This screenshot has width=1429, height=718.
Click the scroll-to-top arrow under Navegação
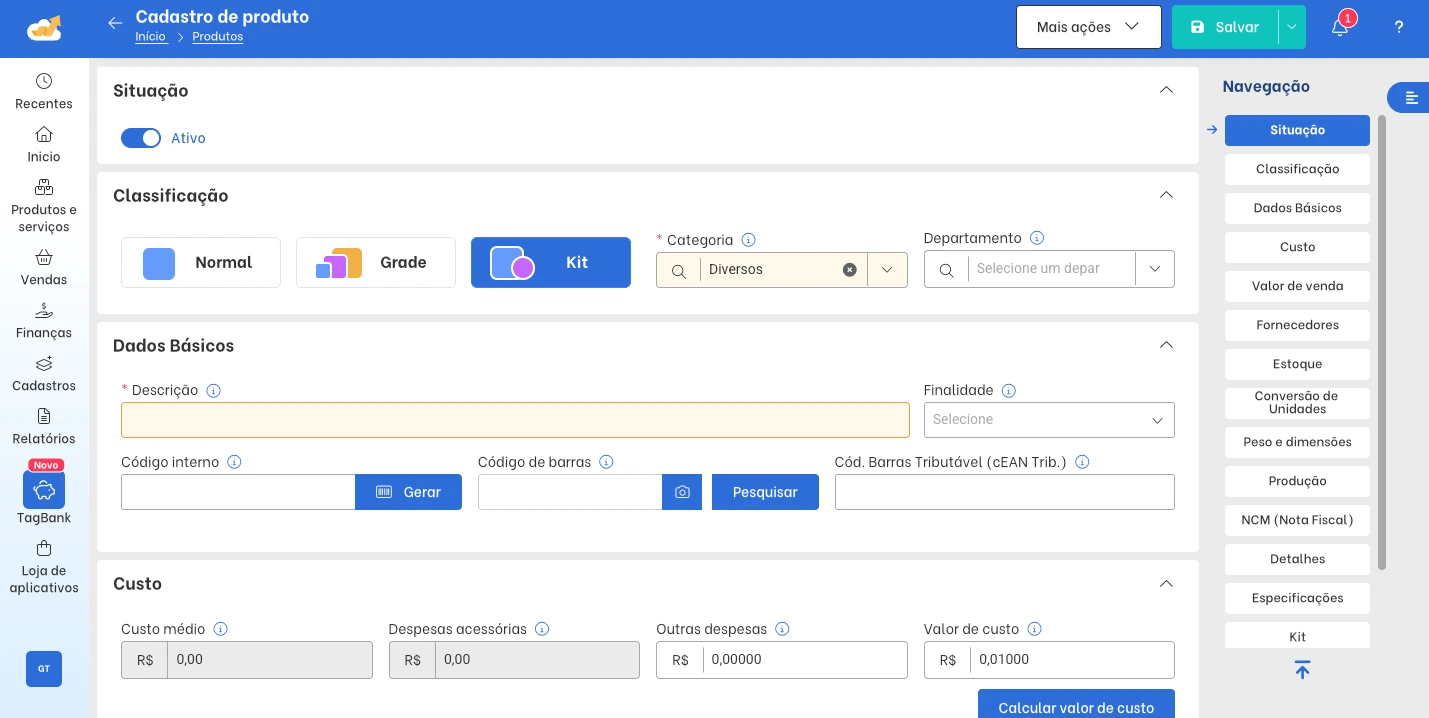point(1302,670)
